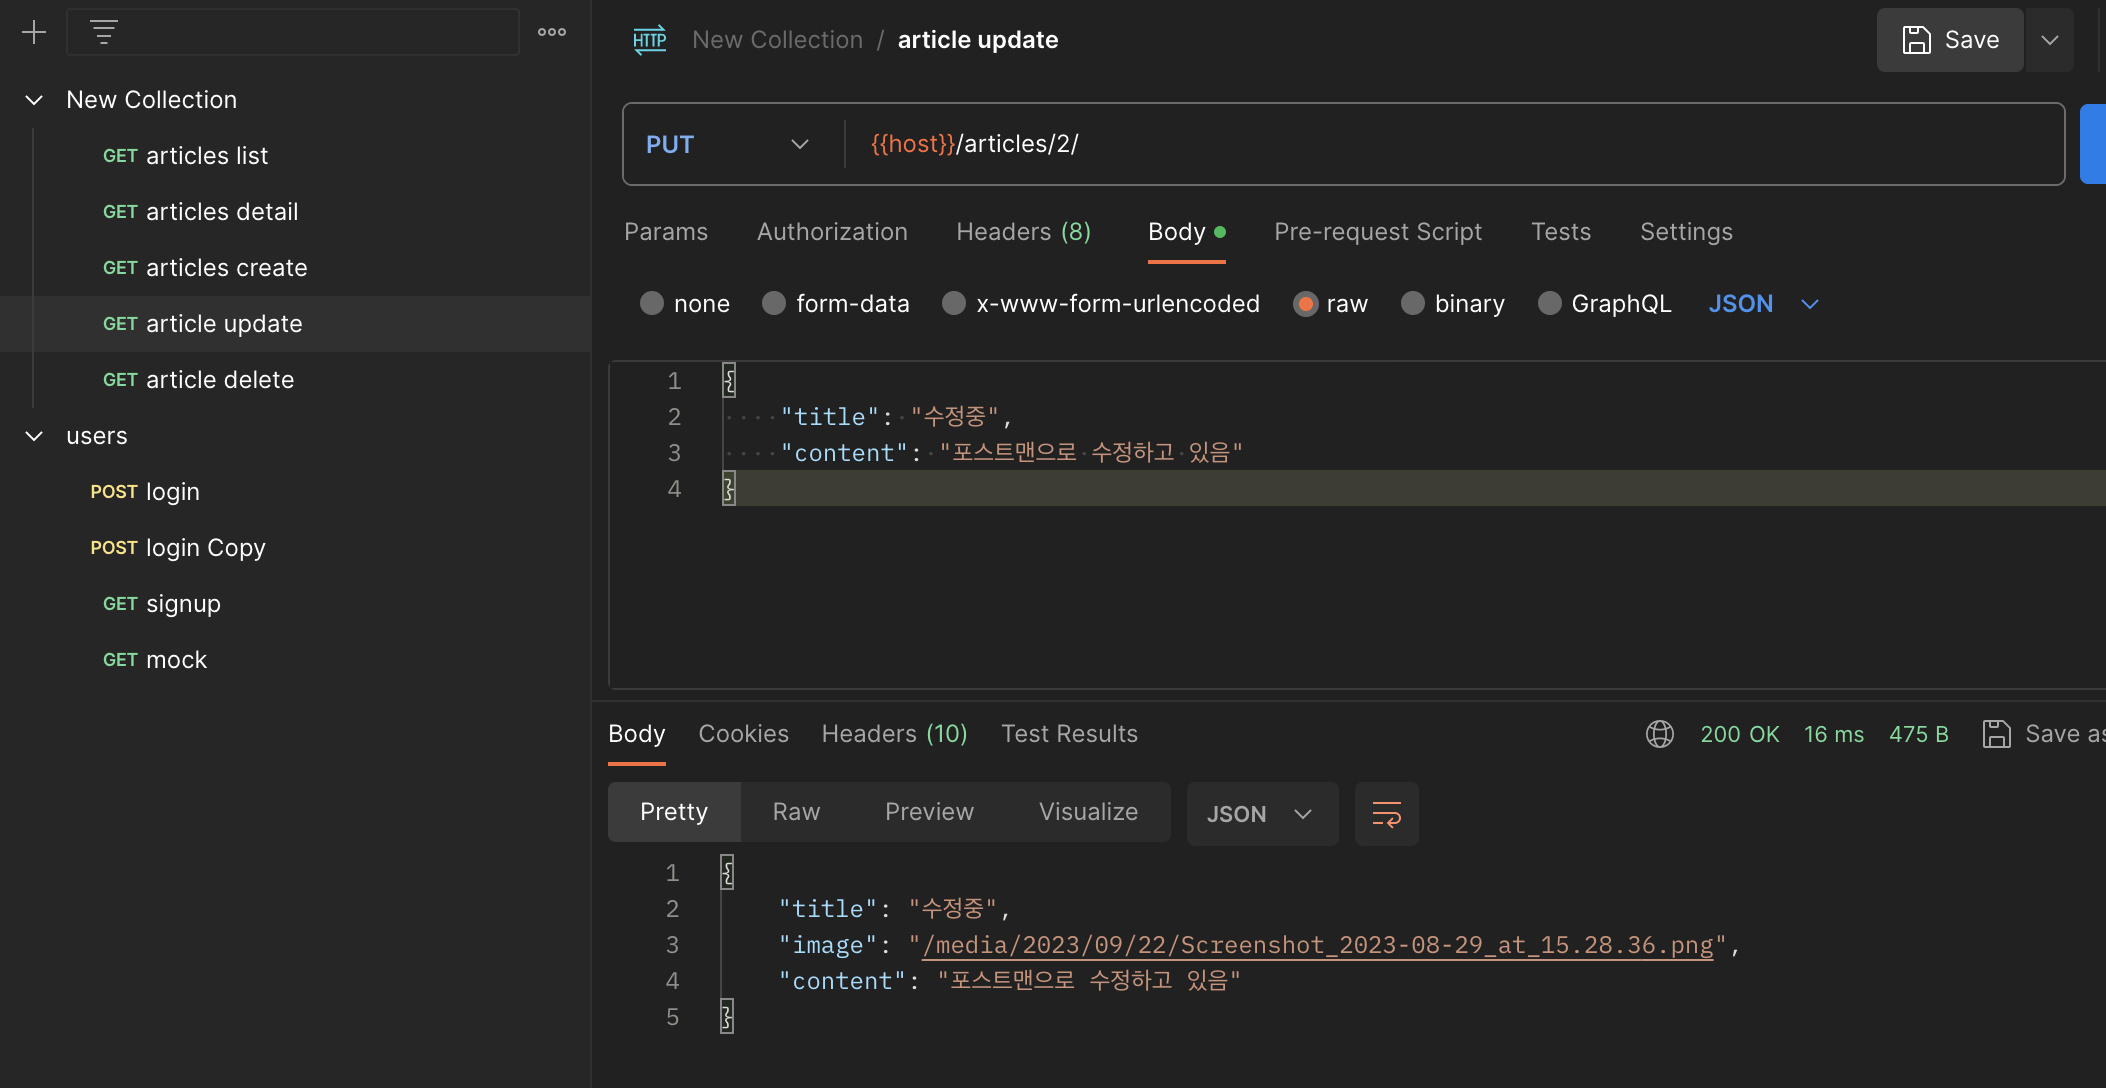Select the none body radio option
This screenshot has width=2106, height=1088.
652,304
